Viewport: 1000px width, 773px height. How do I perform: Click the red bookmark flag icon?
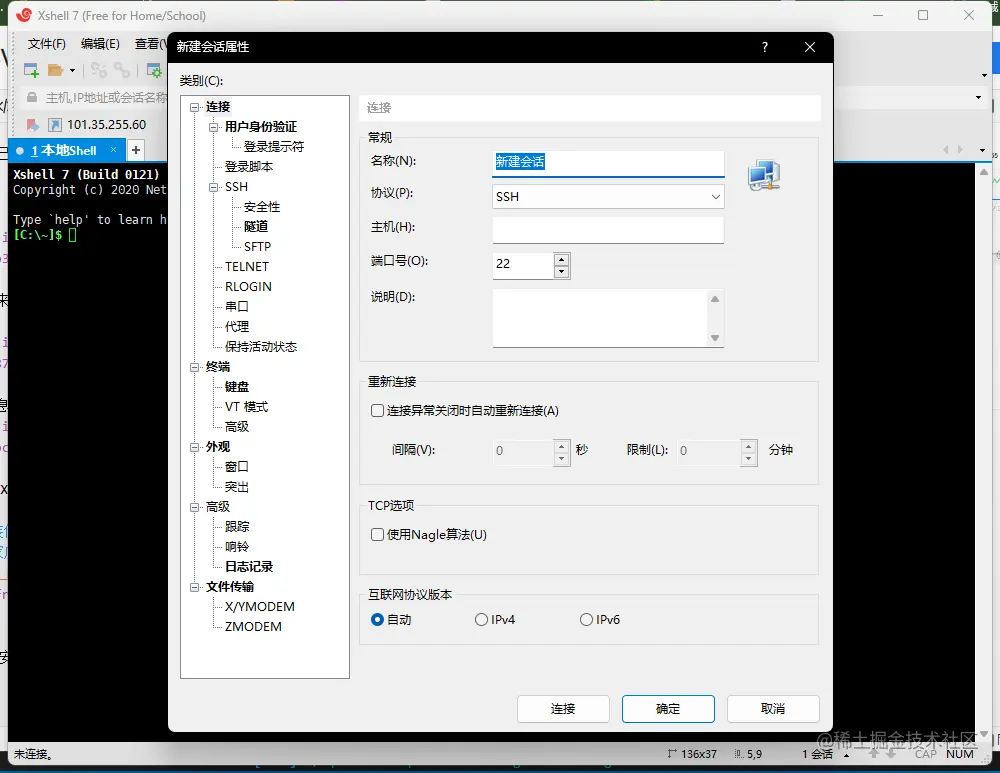pos(33,124)
